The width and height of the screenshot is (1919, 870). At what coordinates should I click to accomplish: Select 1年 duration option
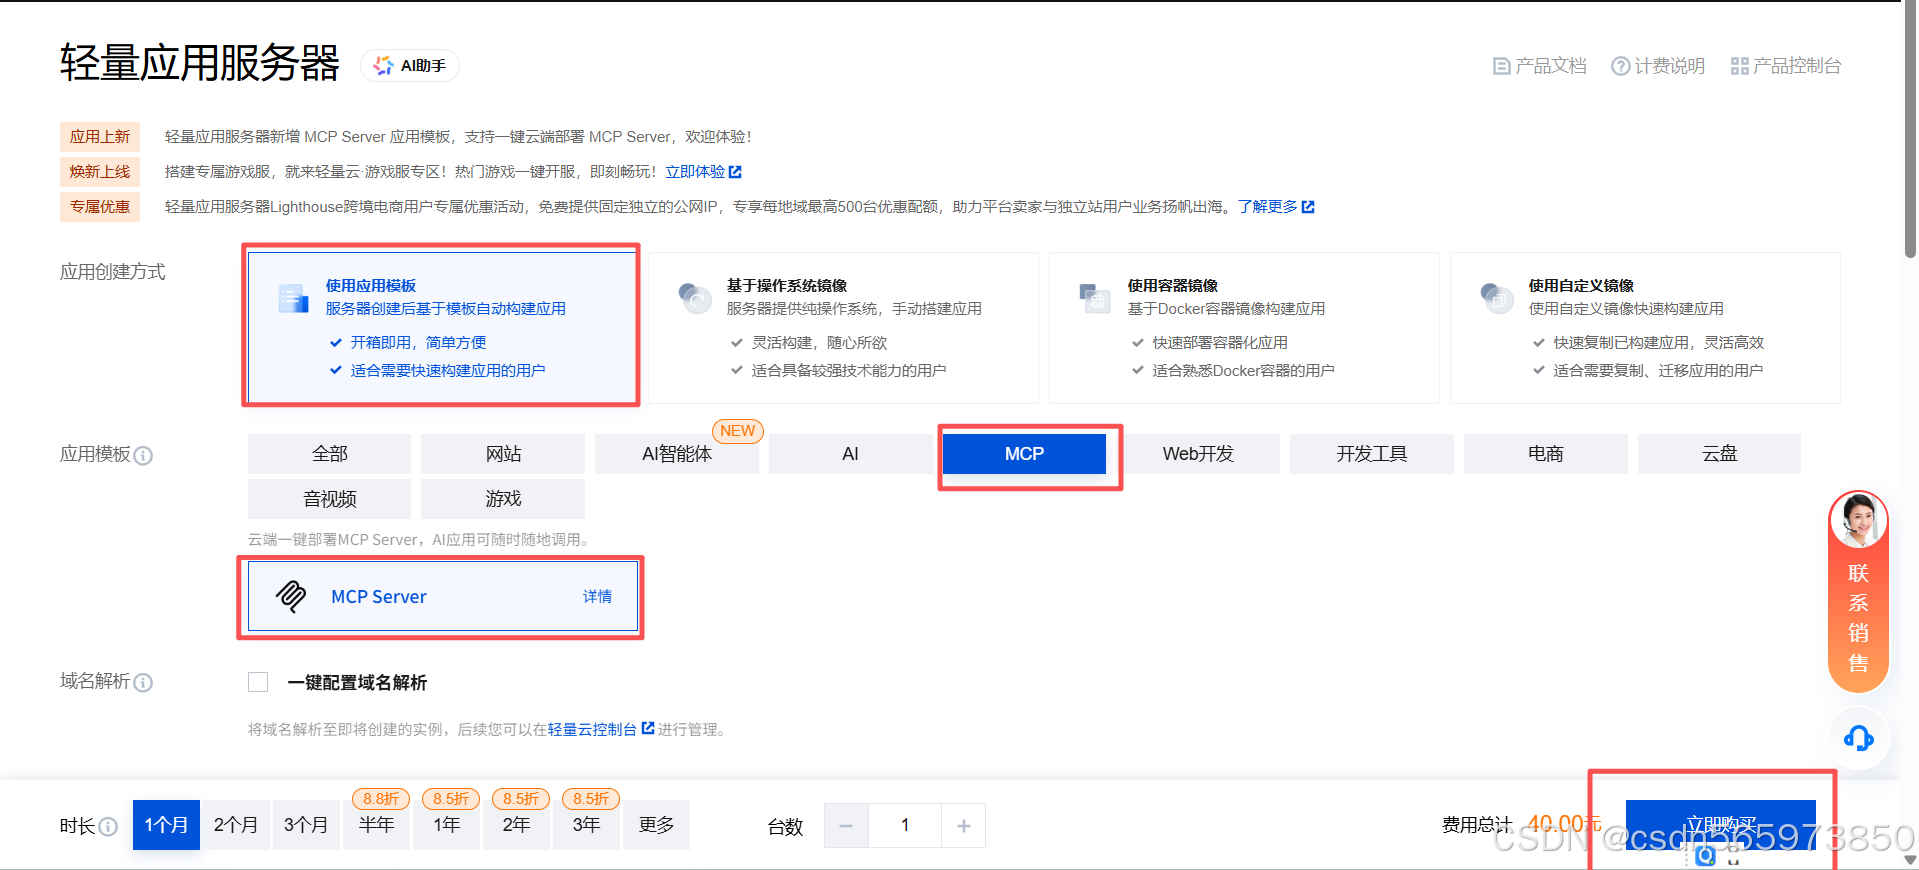[446, 825]
